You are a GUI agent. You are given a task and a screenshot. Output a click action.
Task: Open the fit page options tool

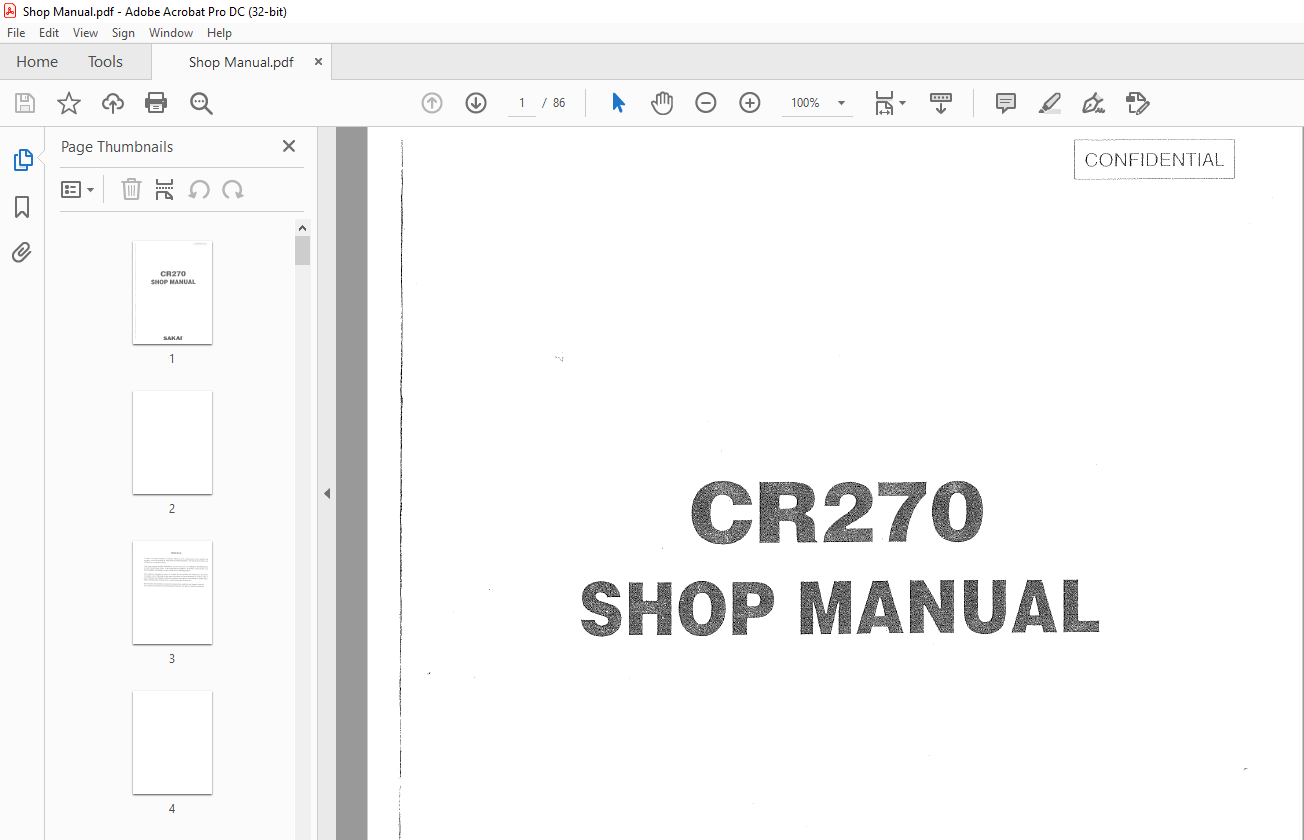[x=890, y=103]
